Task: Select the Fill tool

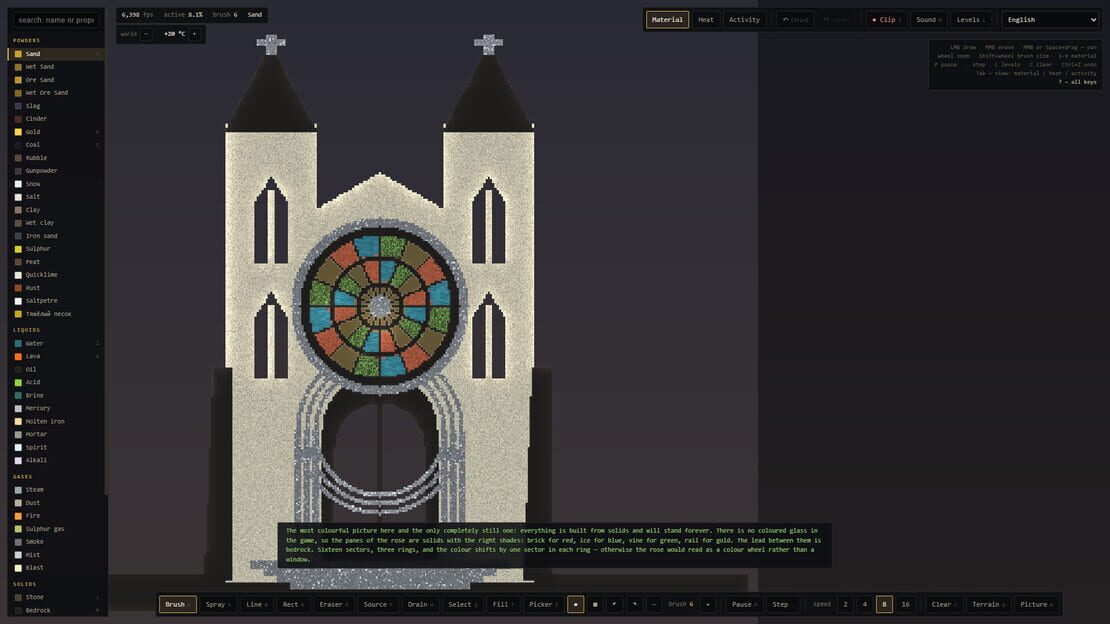Action: click(503, 604)
